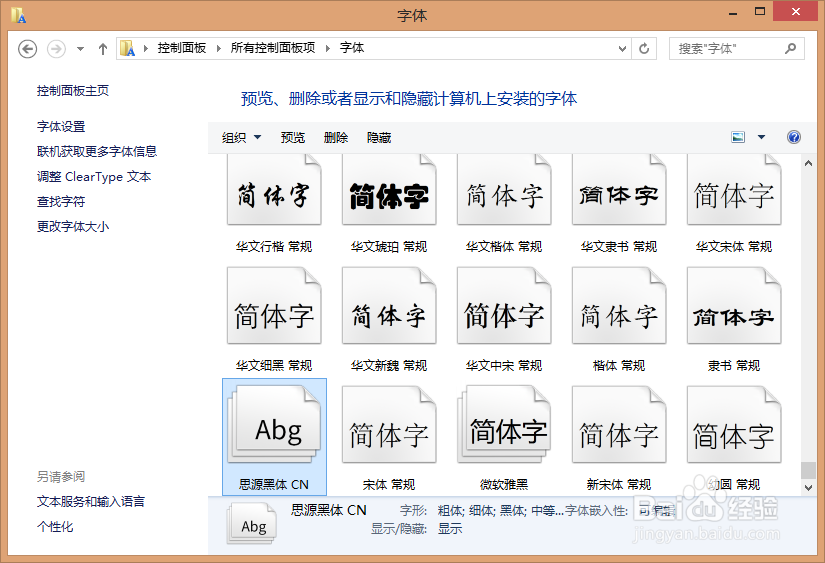
Task: Select the 幼圆 常规 font icon
Action: [x=734, y=425]
